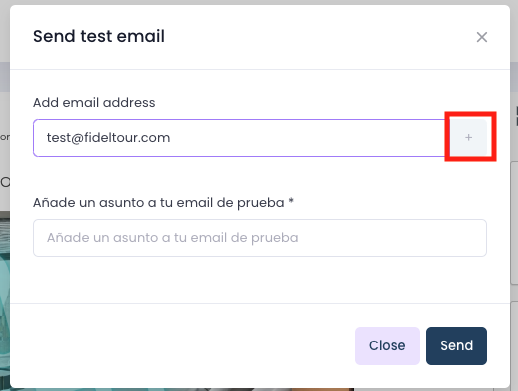The image size is (518, 391).
Task: Cancel sending via the Close button in the footer
Action: coord(387,346)
